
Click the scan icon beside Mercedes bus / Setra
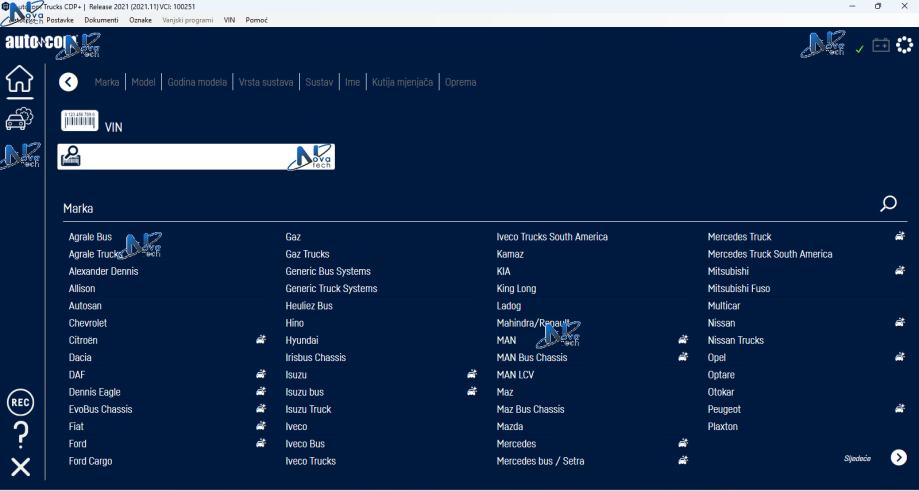[683, 461]
